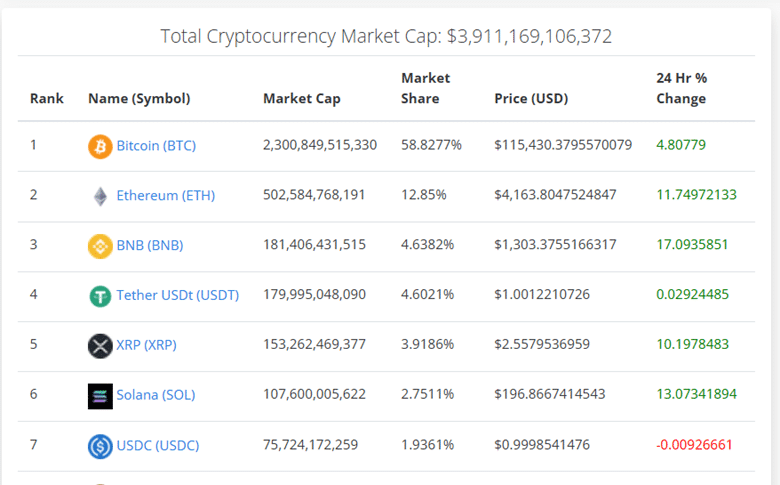Click the Price (USD) column header

(x=533, y=99)
